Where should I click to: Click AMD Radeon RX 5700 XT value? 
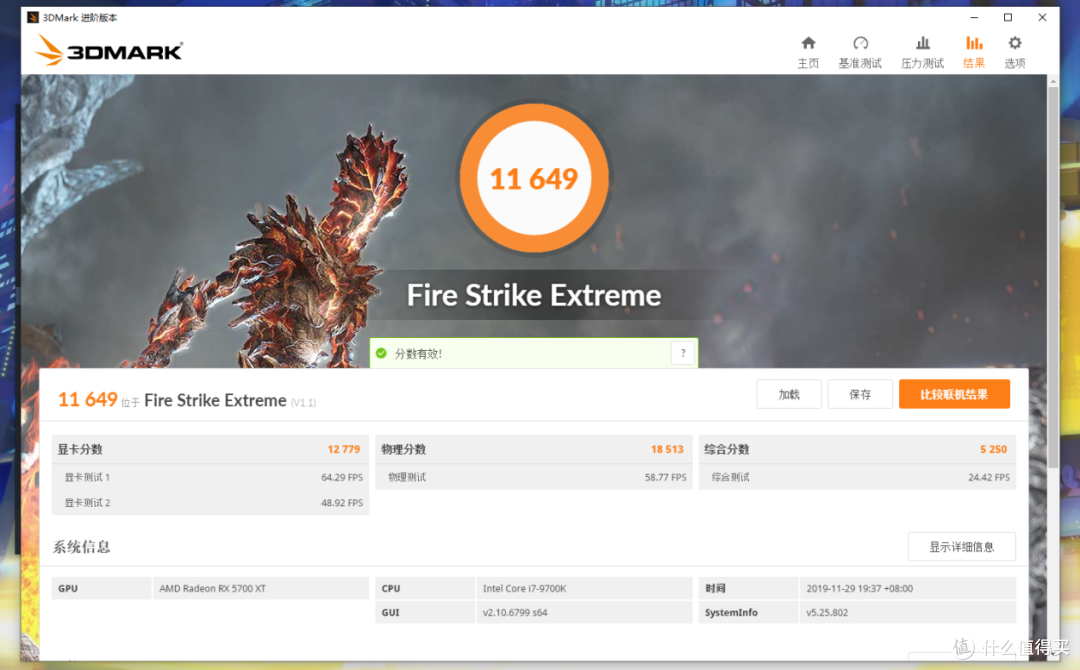tap(212, 588)
